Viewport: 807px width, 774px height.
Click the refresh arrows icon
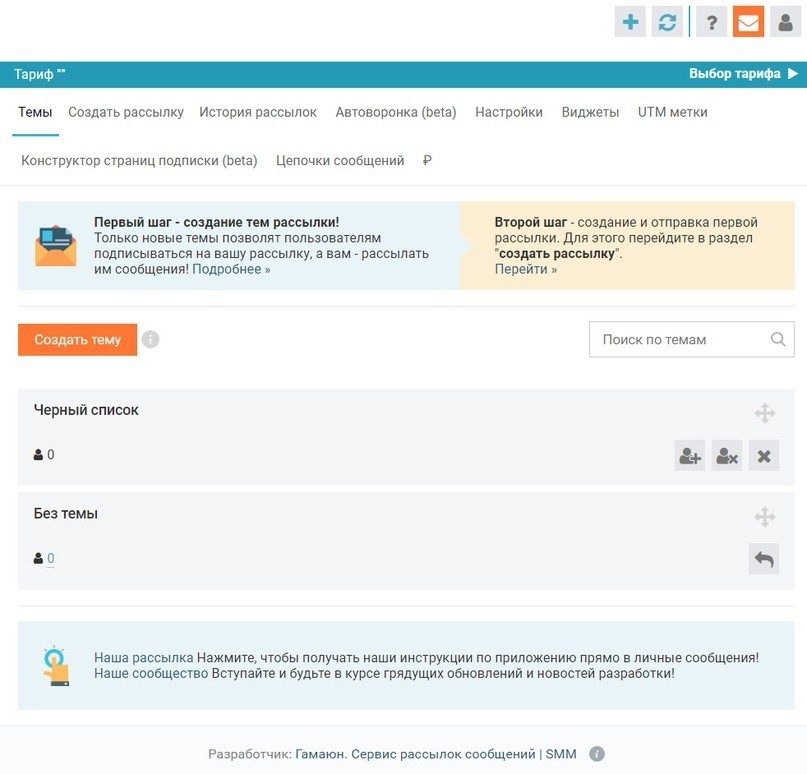click(667, 22)
